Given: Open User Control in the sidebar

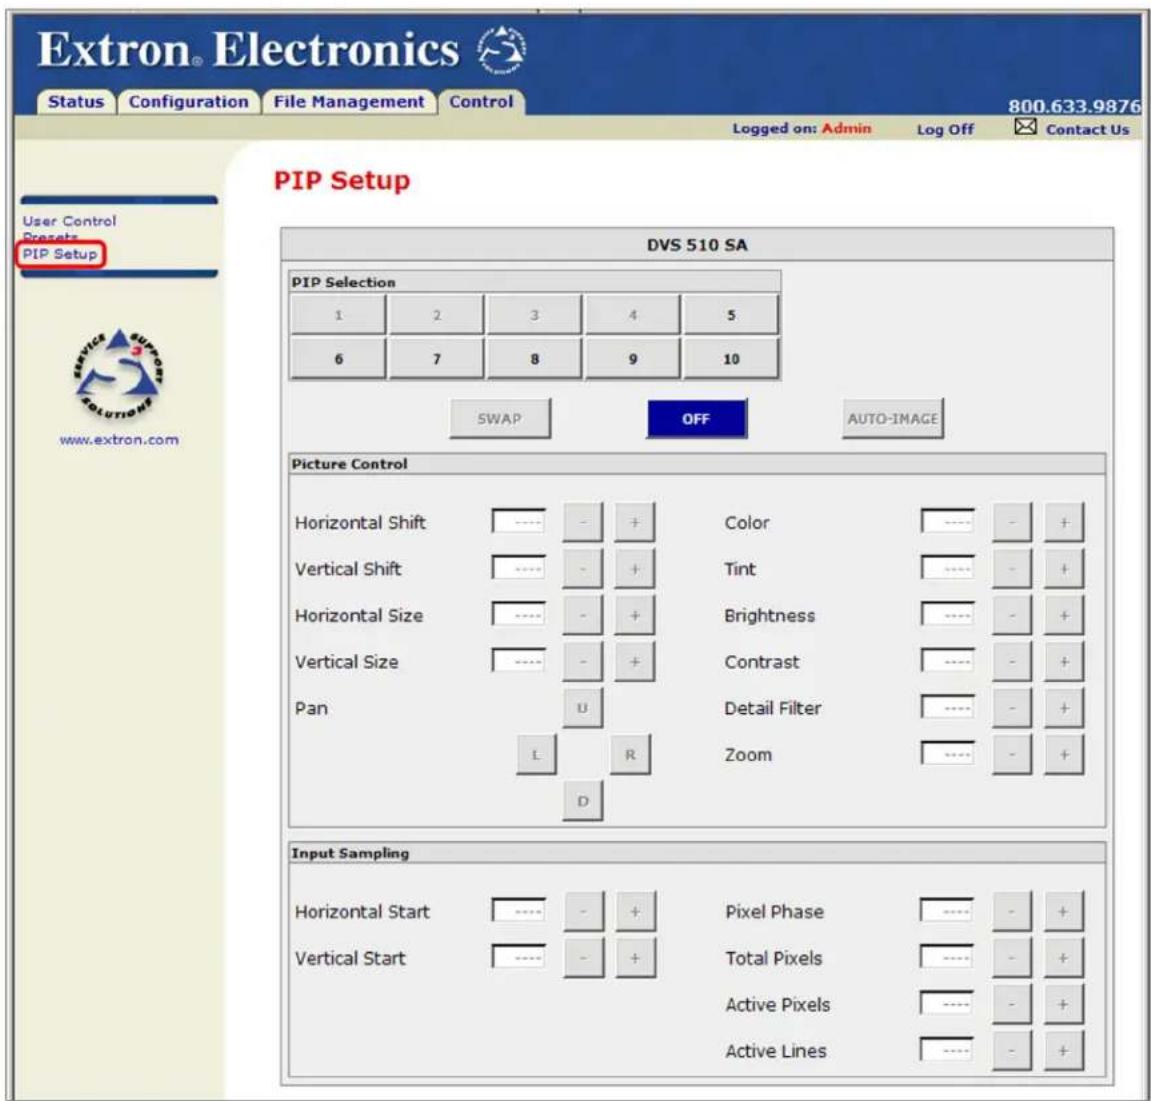Looking at the screenshot, I should tap(69, 221).
